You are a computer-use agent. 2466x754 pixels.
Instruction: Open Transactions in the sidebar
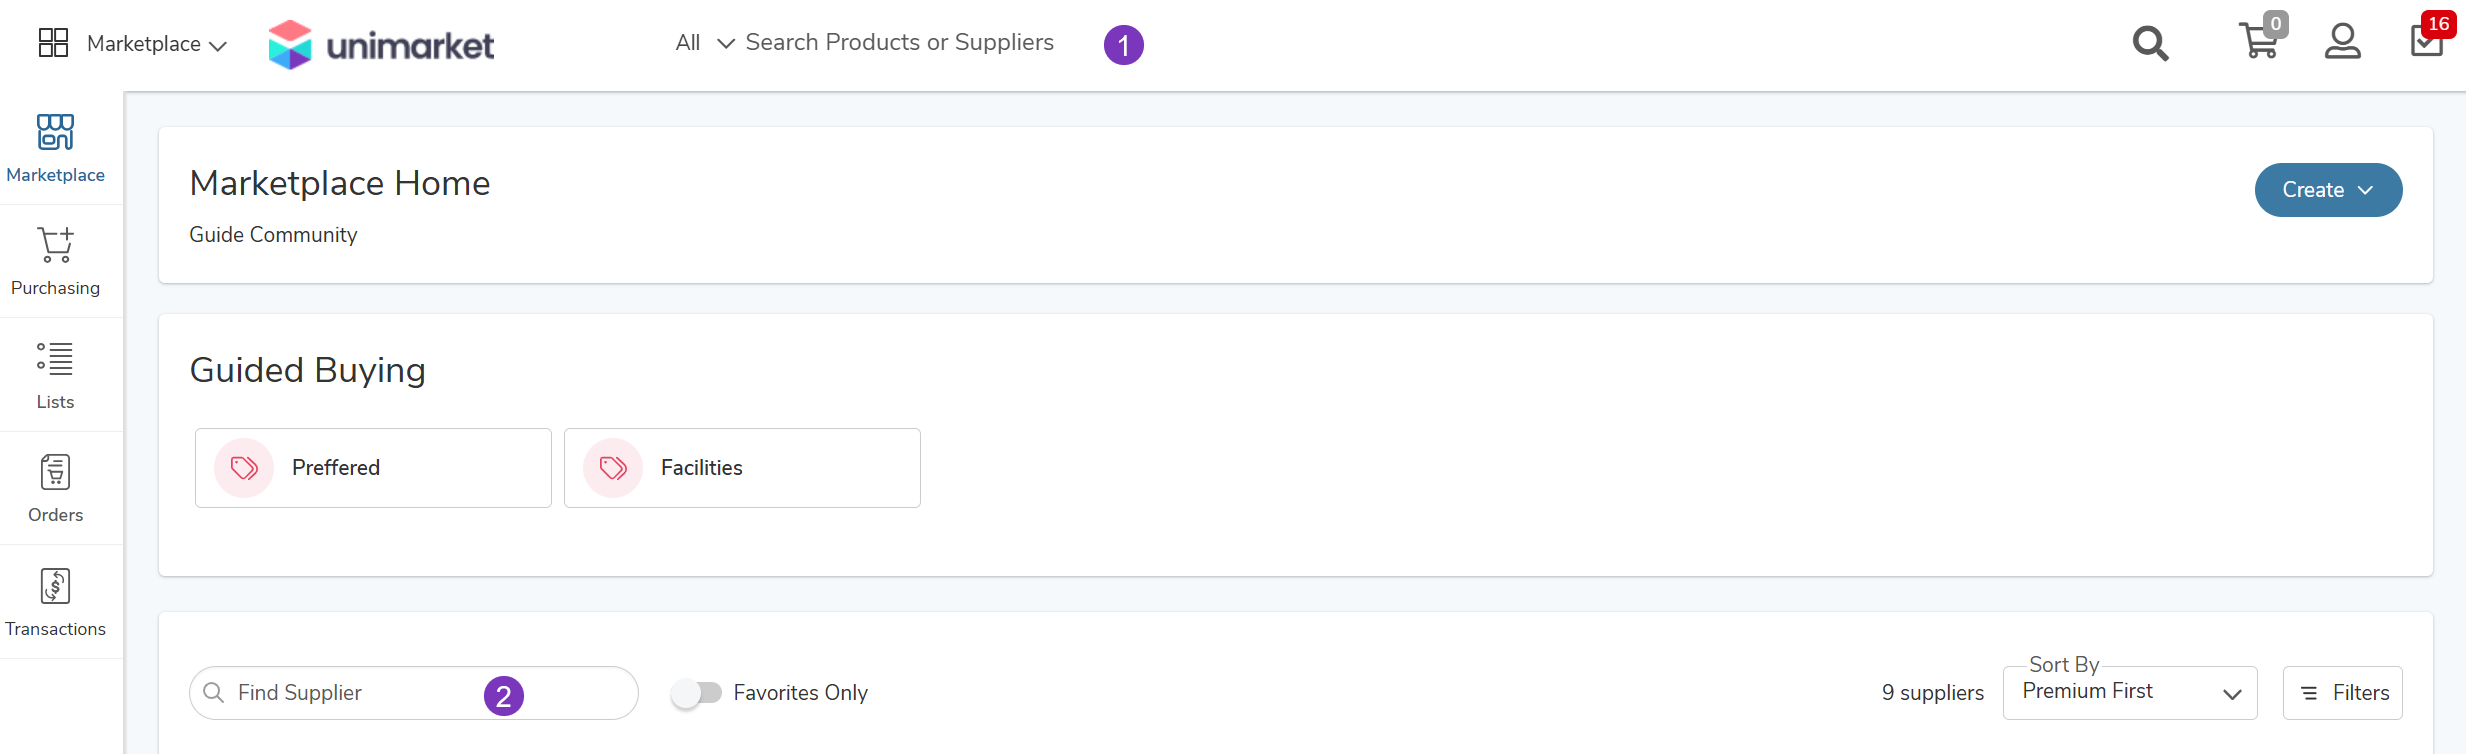[x=55, y=601]
